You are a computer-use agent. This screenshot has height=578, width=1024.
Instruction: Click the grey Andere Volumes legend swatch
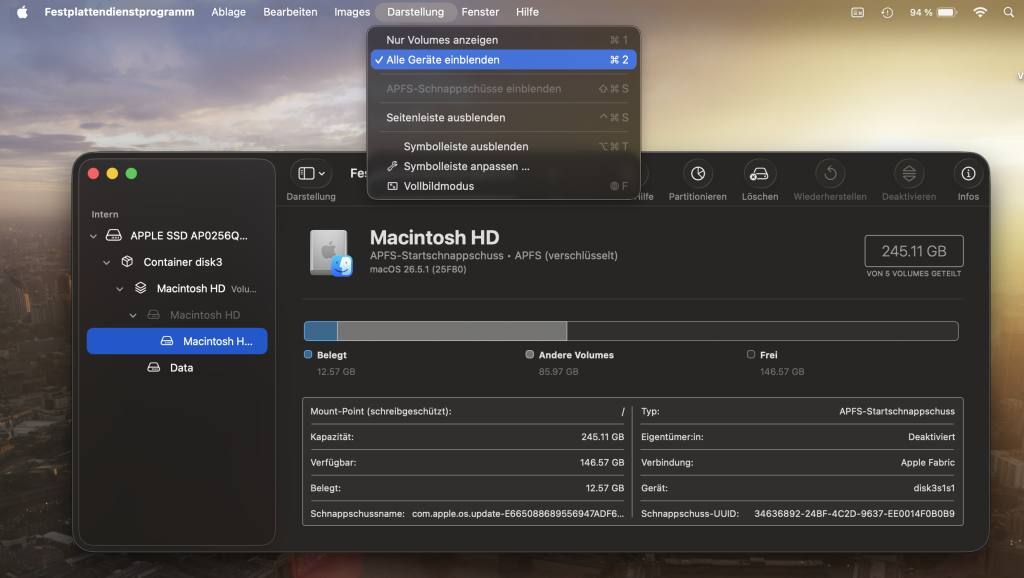(530, 355)
